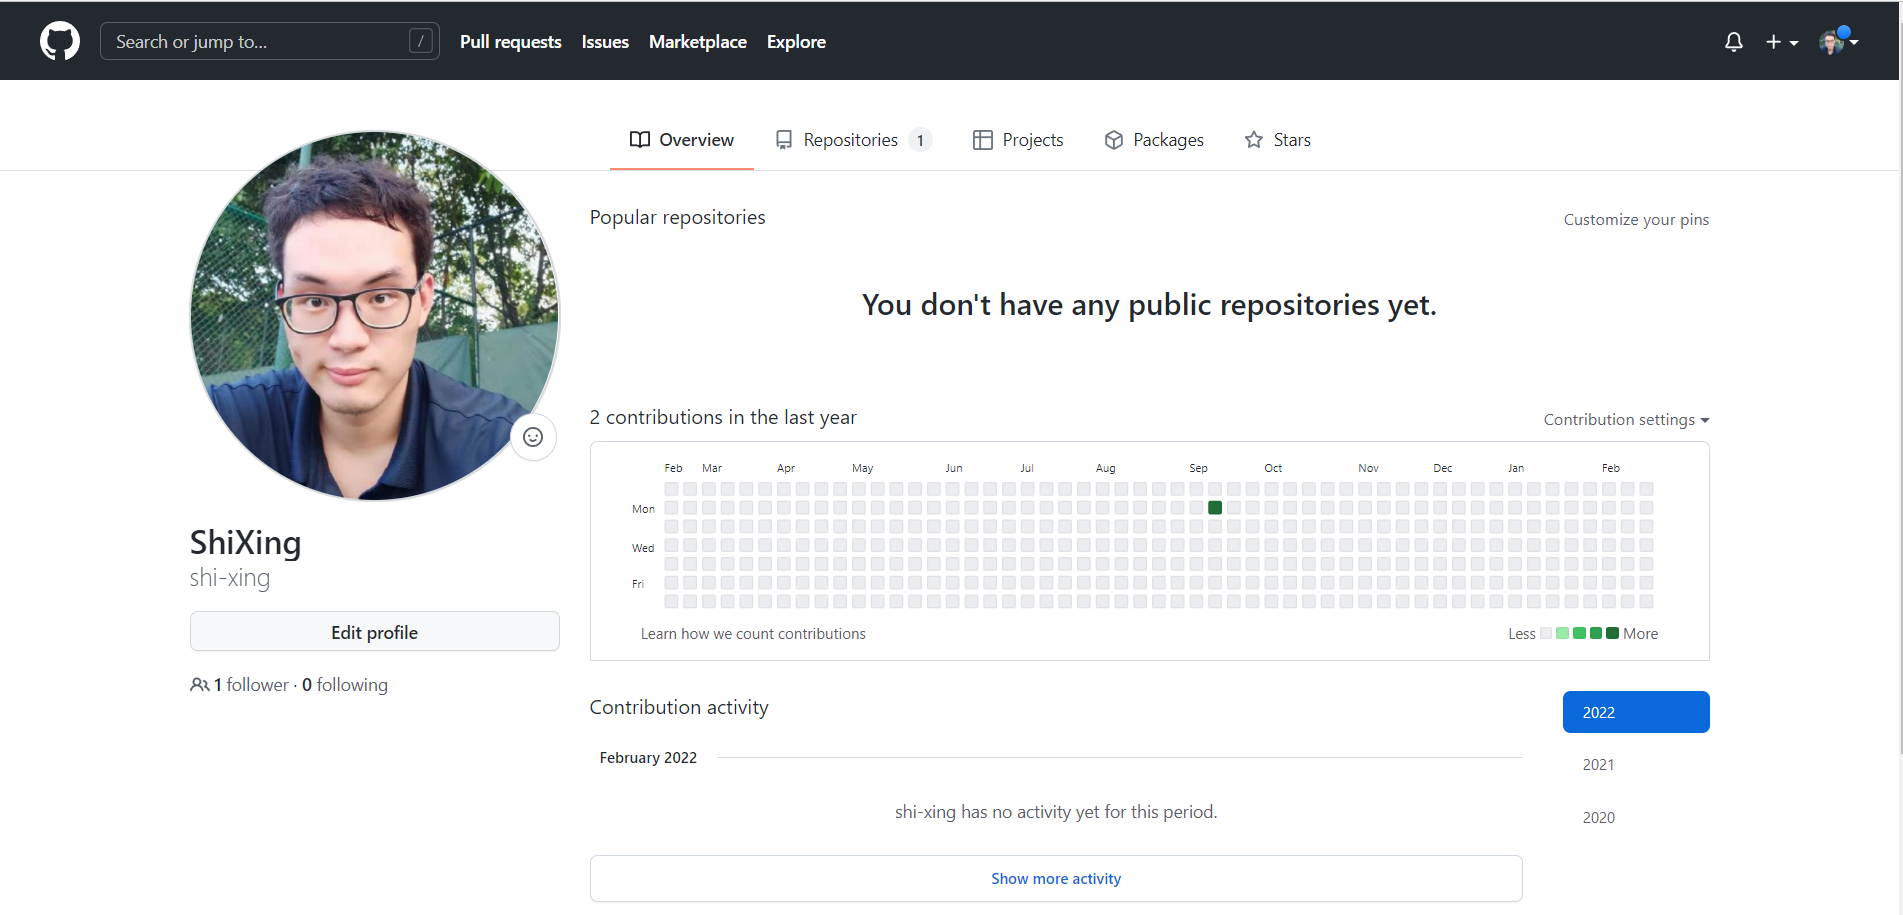Image resolution: width=1903 pixels, height=915 pixels.
Task: Expand the Contribution settings dropdown
Action: click(x=1625, y=420)
